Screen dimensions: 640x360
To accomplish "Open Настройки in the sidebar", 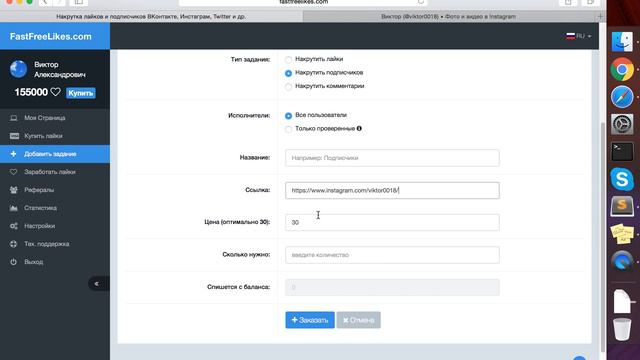I will click(x=55, y=226).
